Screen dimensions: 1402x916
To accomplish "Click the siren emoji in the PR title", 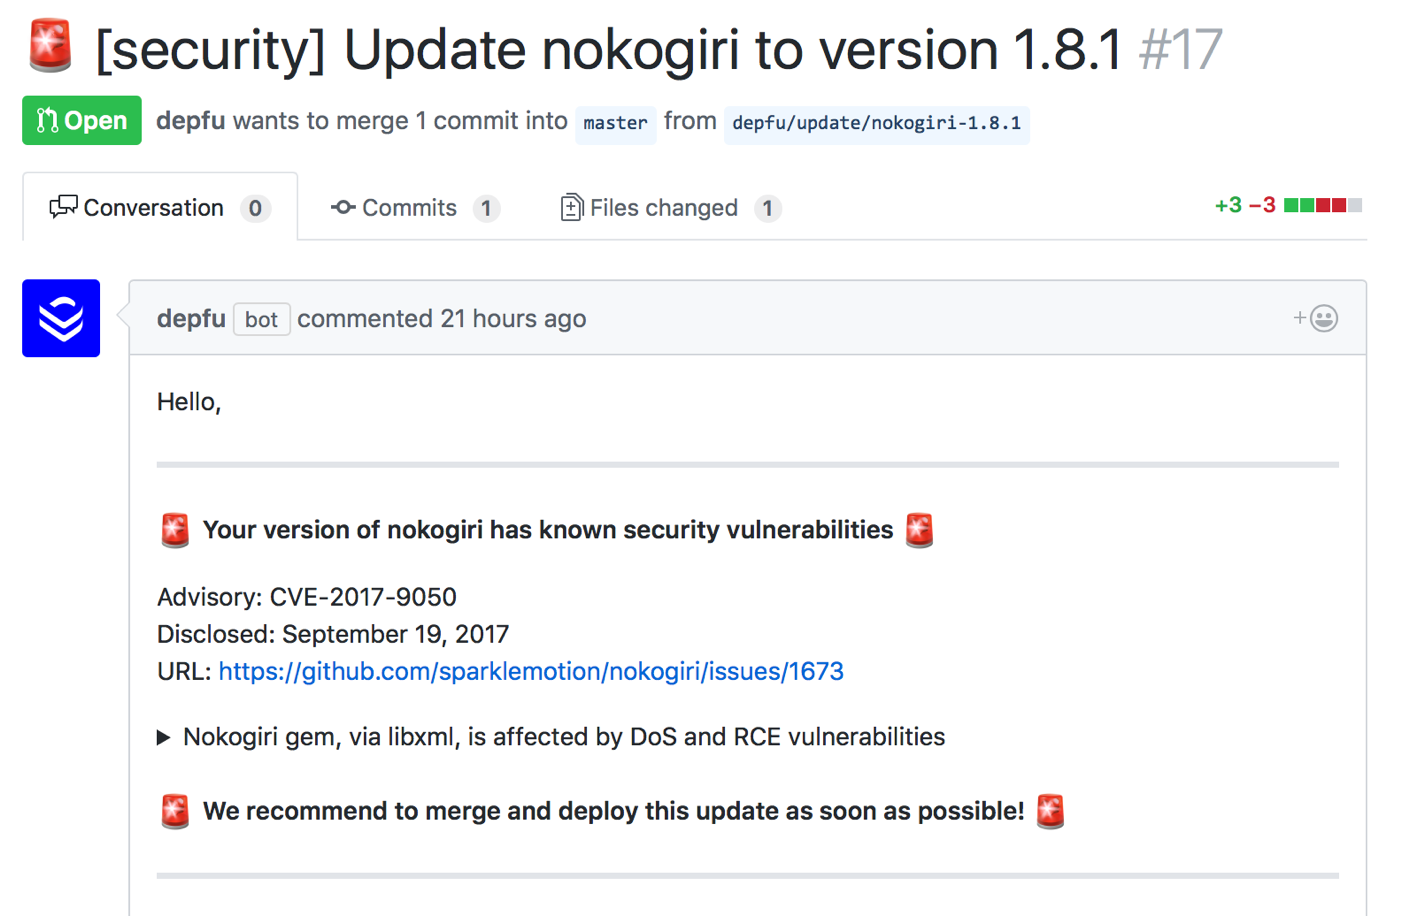I will coord(50,46).
